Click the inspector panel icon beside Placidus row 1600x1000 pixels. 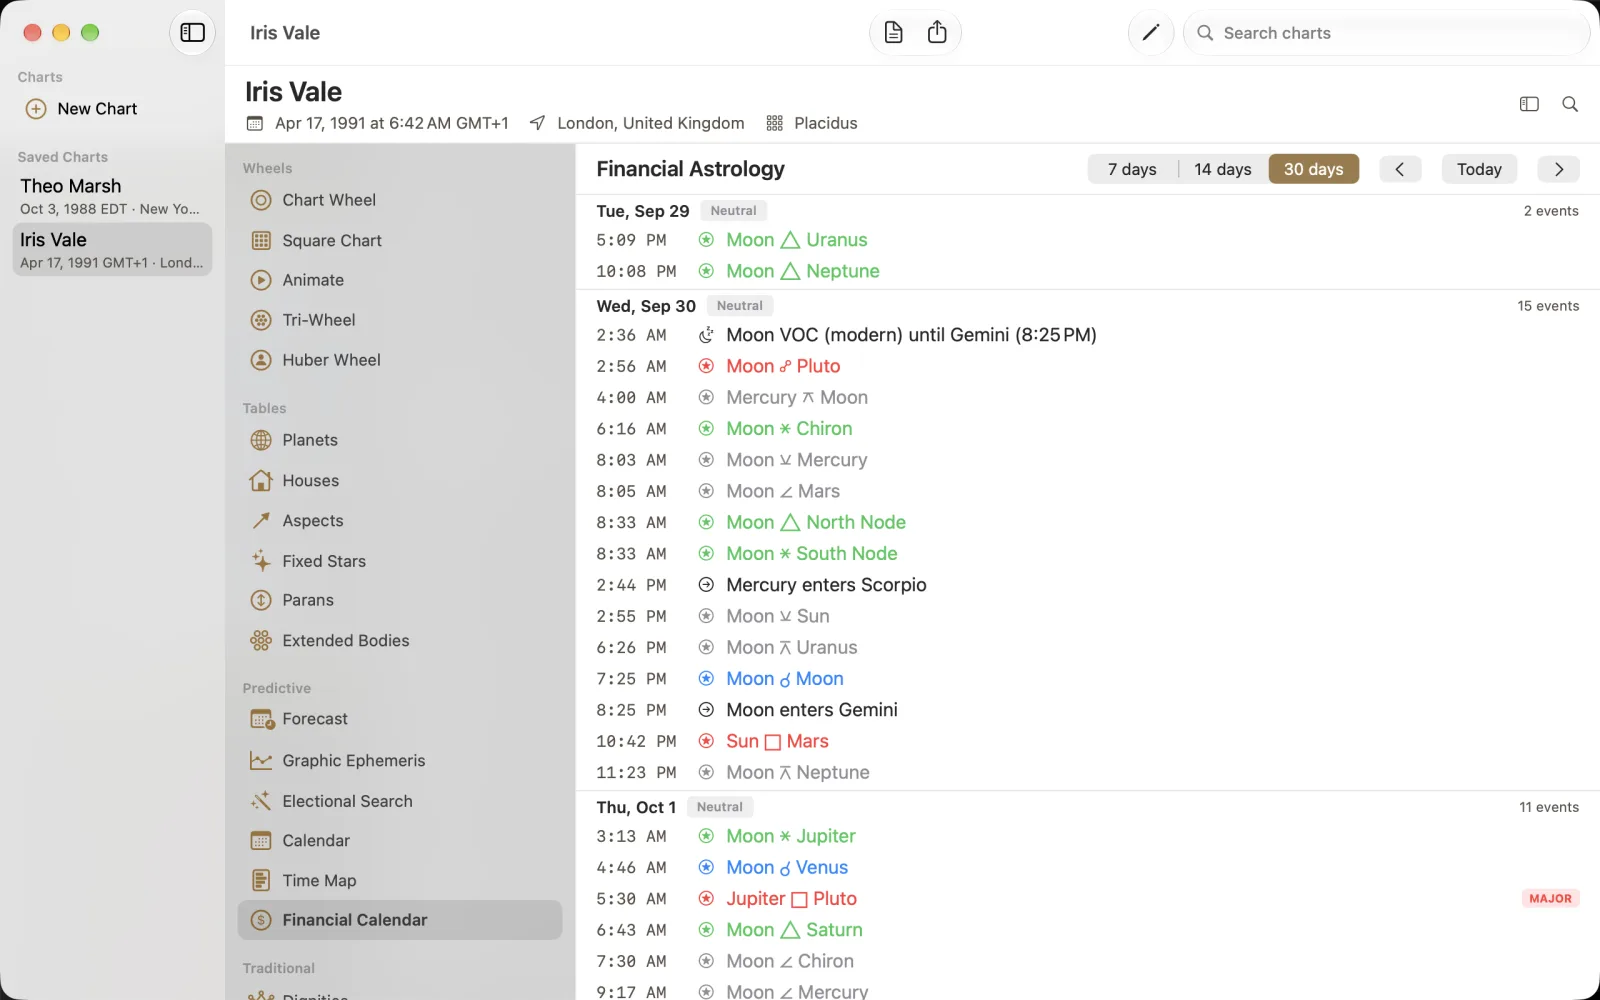click(1529, 104)
